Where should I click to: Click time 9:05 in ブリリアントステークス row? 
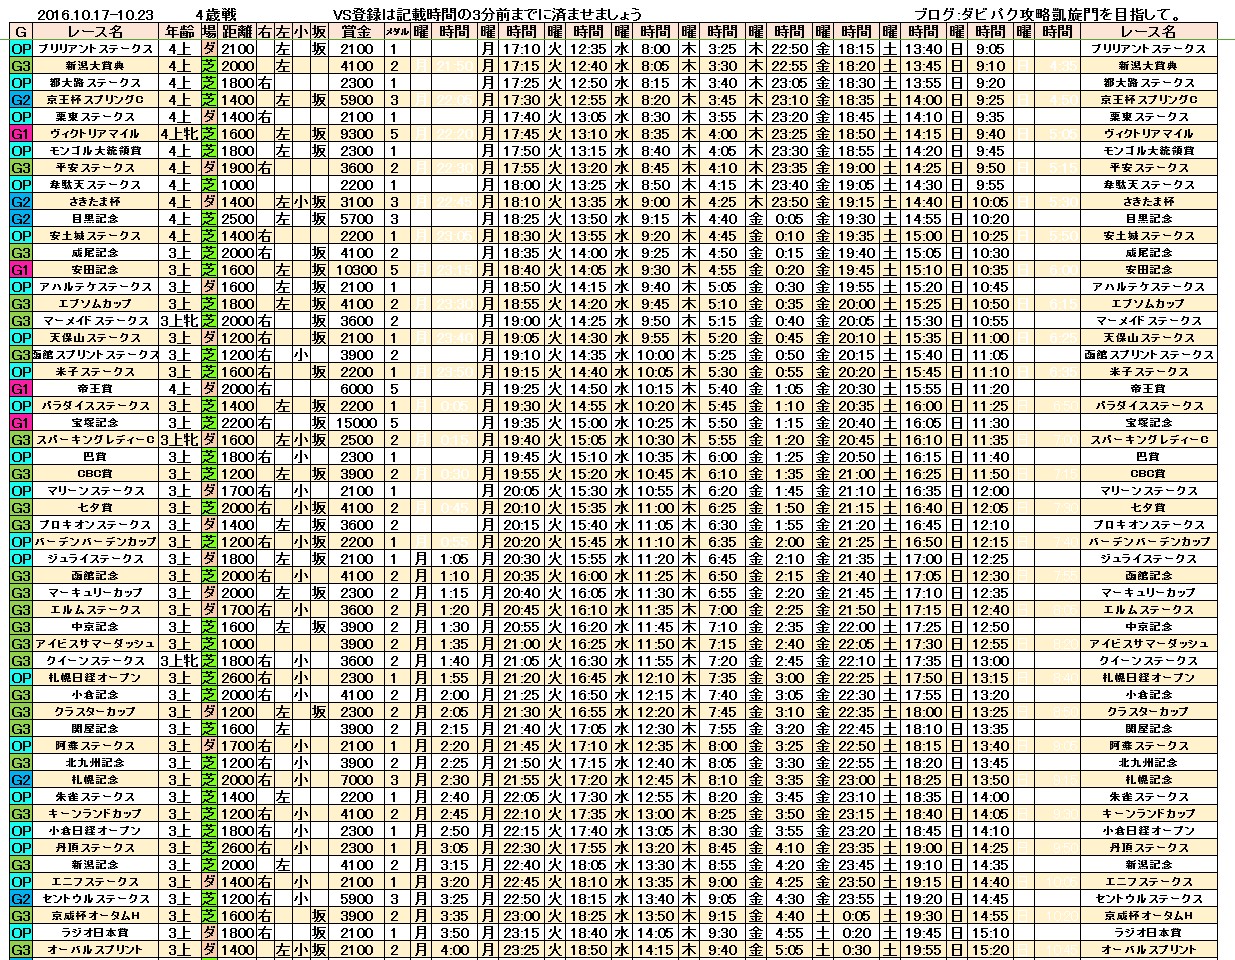pos(990,48)
